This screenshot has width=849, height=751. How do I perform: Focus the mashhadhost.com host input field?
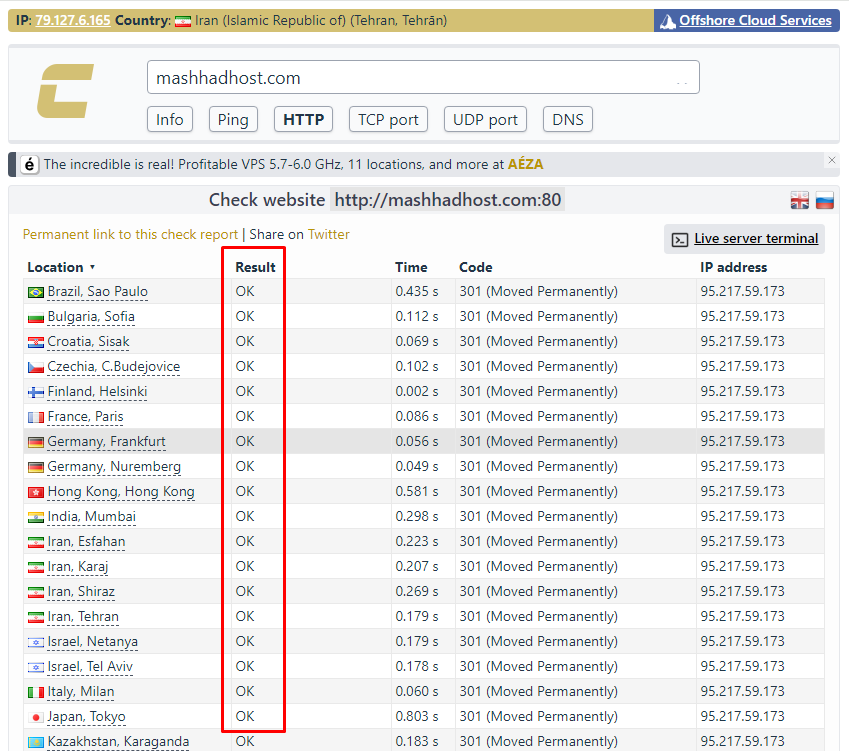pyautogui.click(x=410, y=78)
